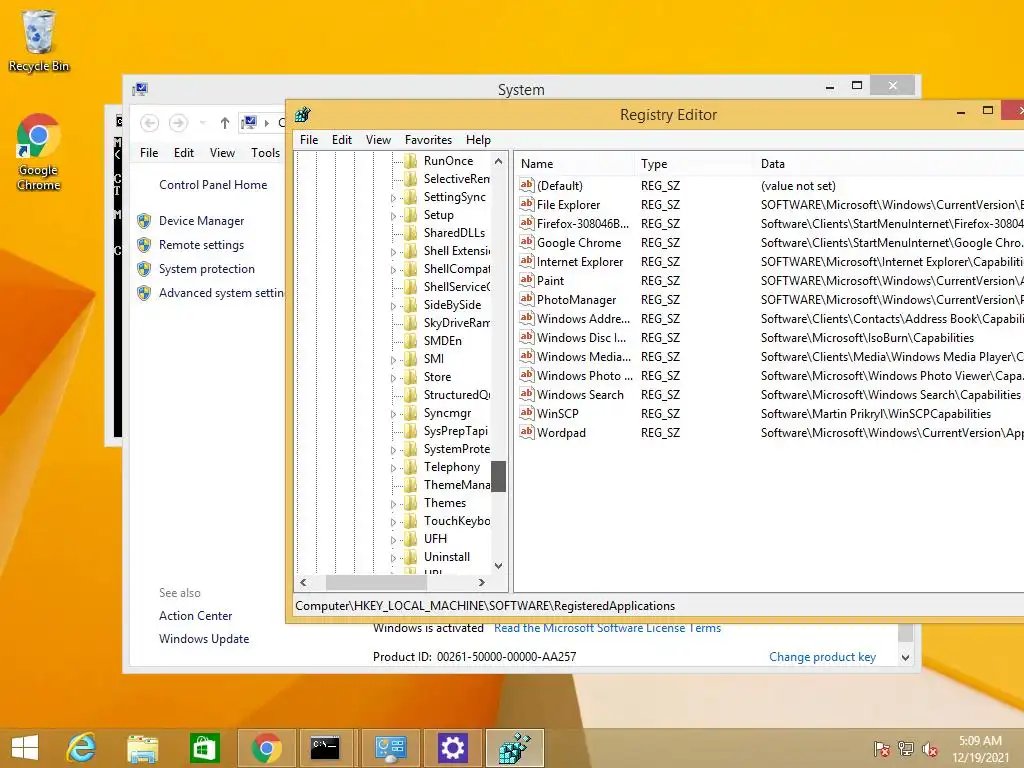This screenshot has height=768, width=1024.
Task: Switch to Registry Editor on the taskbar
Action: tap(515, 748)
